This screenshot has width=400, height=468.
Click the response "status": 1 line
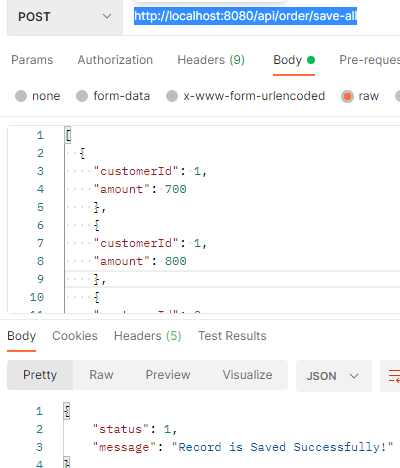(135, 429)
